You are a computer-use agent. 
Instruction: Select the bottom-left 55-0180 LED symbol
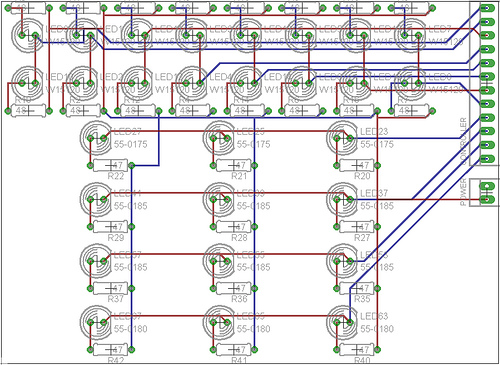[96, 322]
